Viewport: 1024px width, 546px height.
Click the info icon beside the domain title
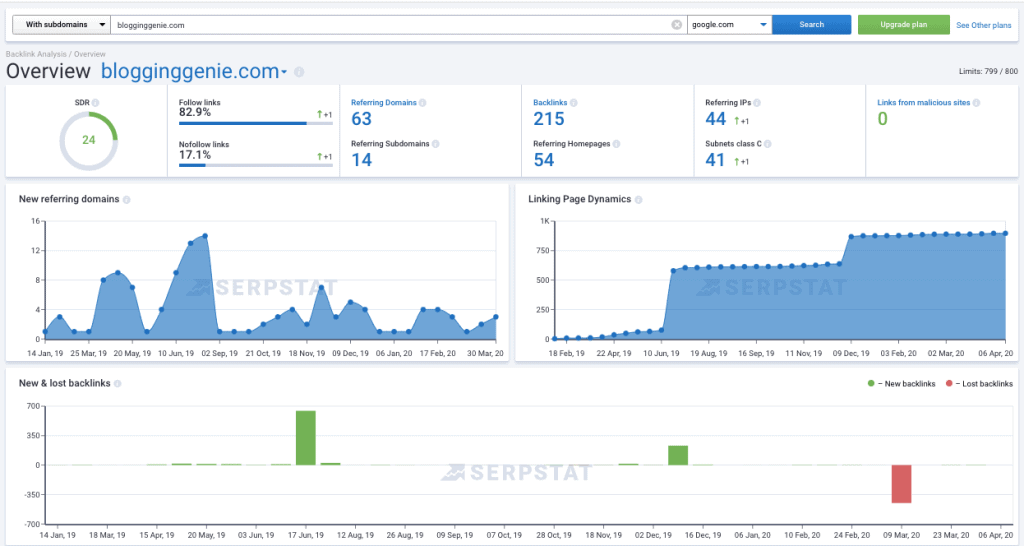pyautogui.click(x=299, y=72)
